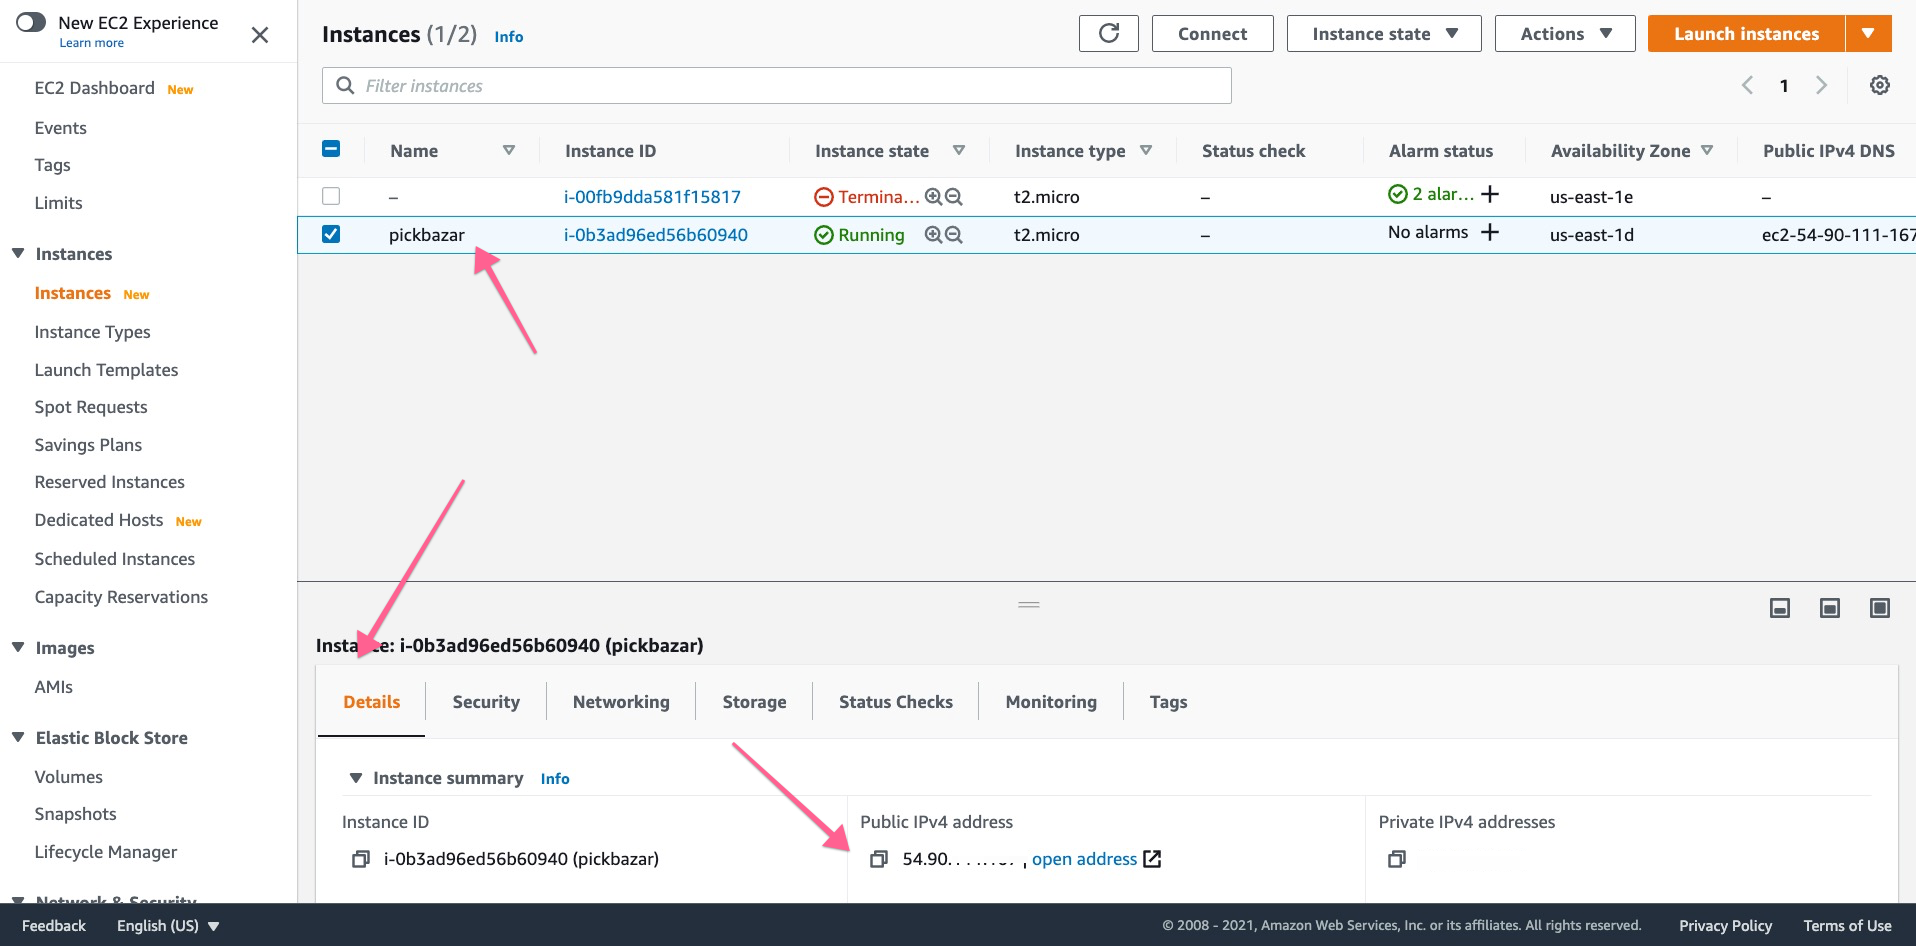Open EC2 Dashboard in sidebar

94,88
